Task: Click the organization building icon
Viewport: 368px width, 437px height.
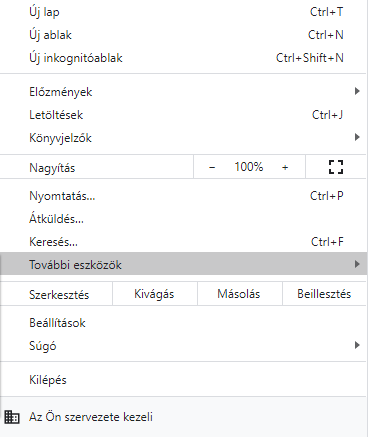Action: pos(12,417)
